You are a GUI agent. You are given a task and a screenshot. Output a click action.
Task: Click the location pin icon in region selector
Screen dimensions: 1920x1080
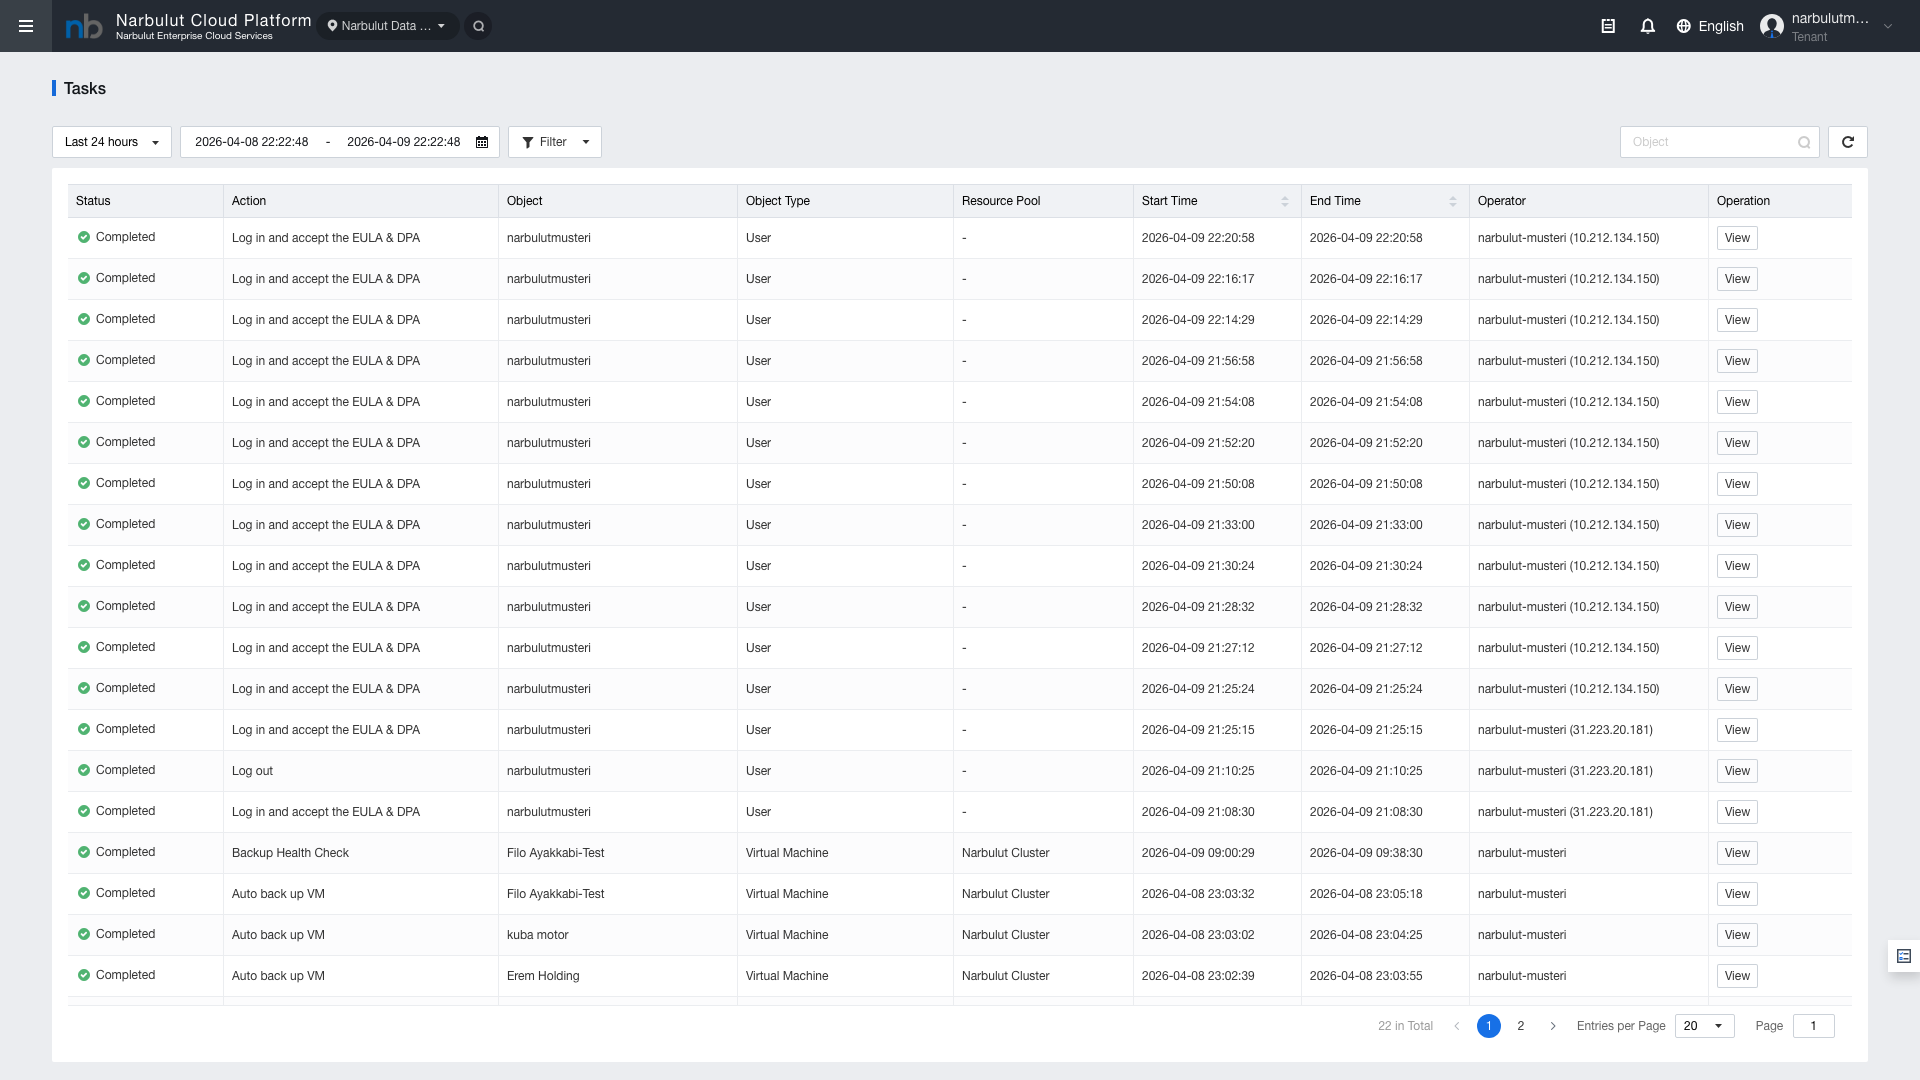333,26
